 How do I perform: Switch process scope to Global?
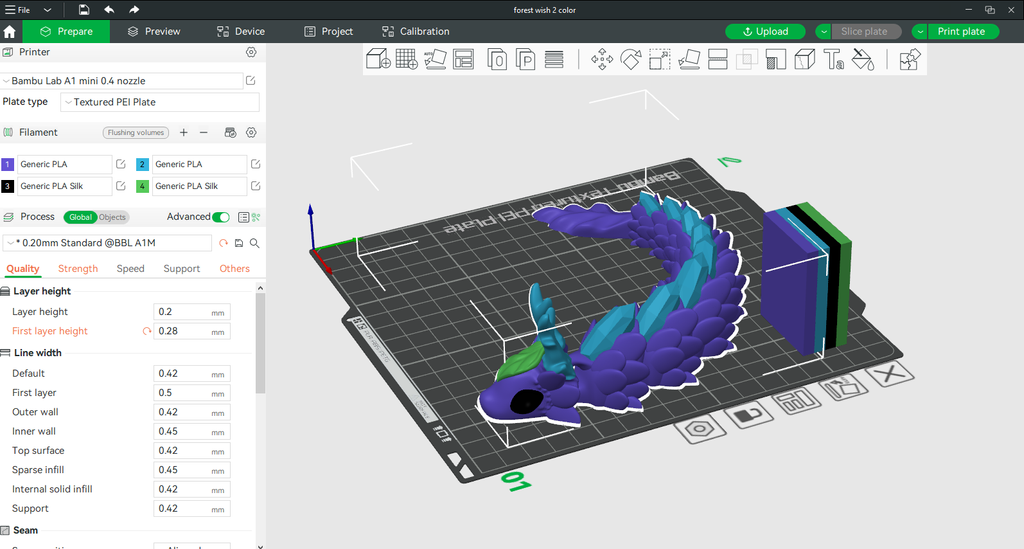tap(80, 217)
